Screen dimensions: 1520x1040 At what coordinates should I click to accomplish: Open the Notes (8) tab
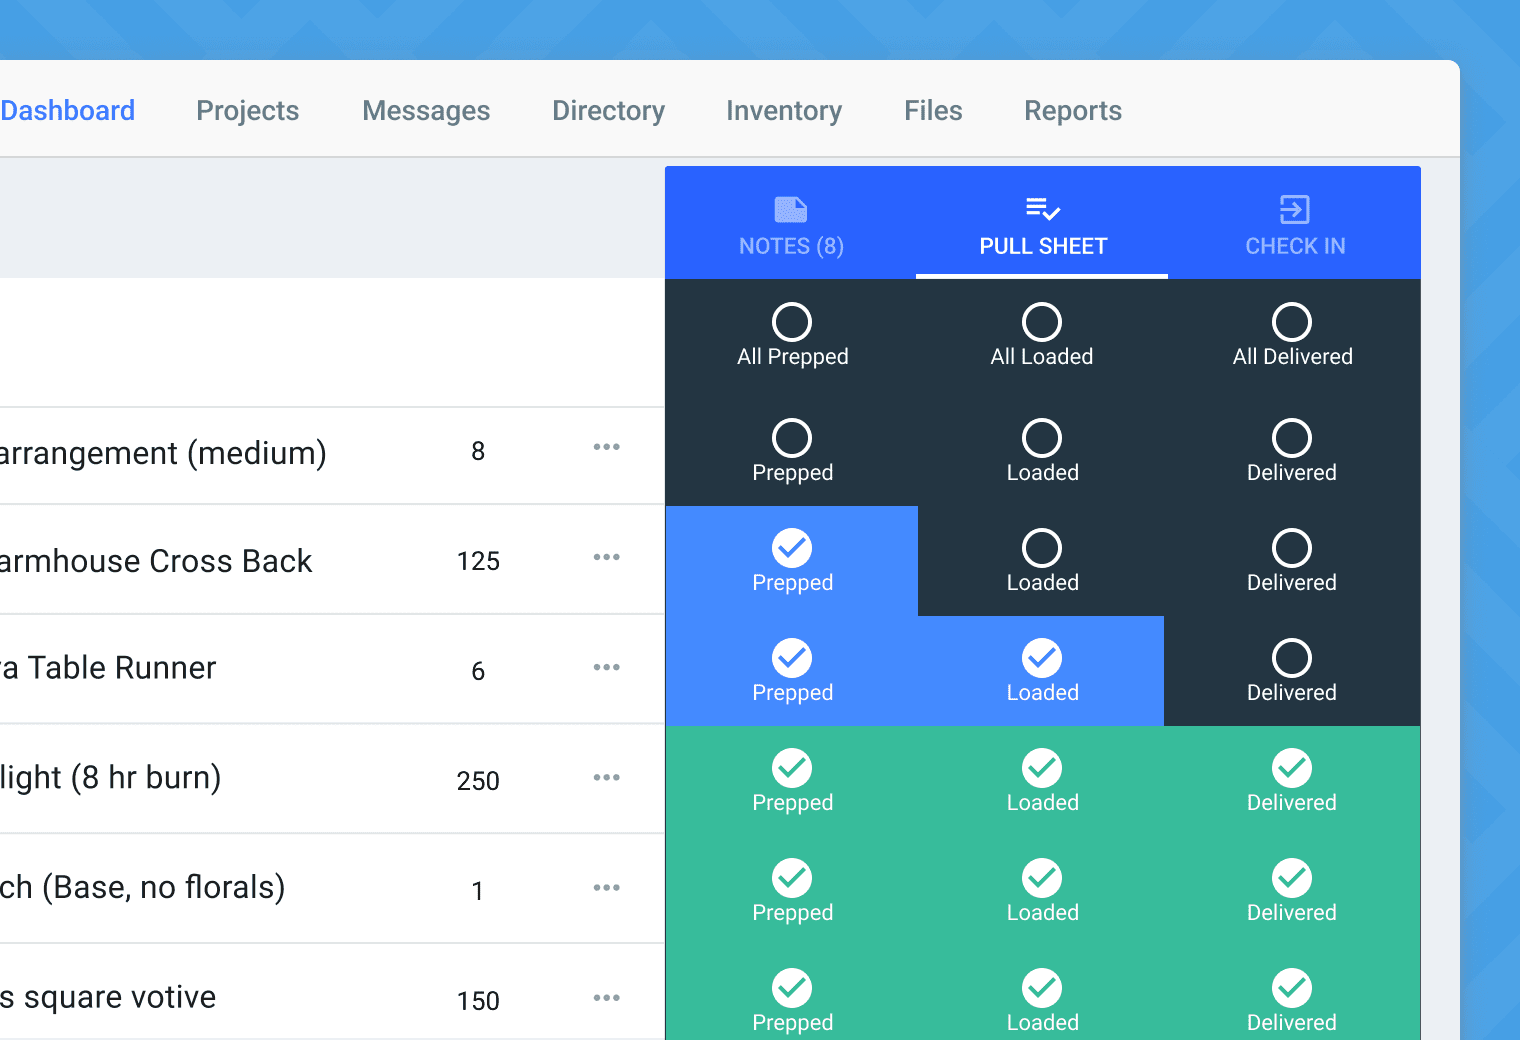(791, 224)
